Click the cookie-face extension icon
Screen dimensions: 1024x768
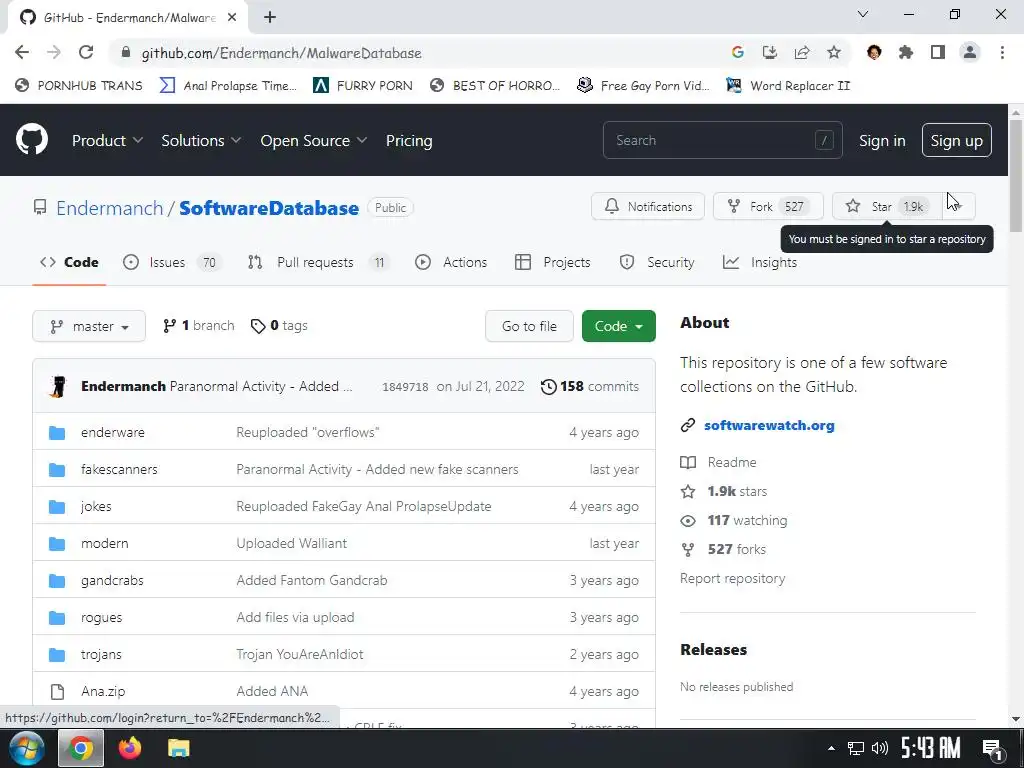874,52
